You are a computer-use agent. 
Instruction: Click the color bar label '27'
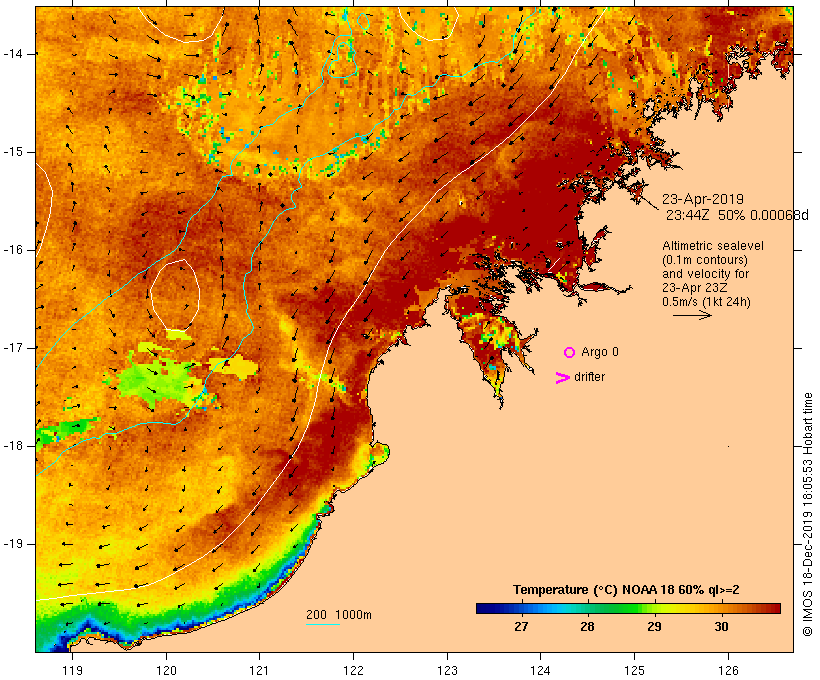pyautogui.click(x=521, y=627)
